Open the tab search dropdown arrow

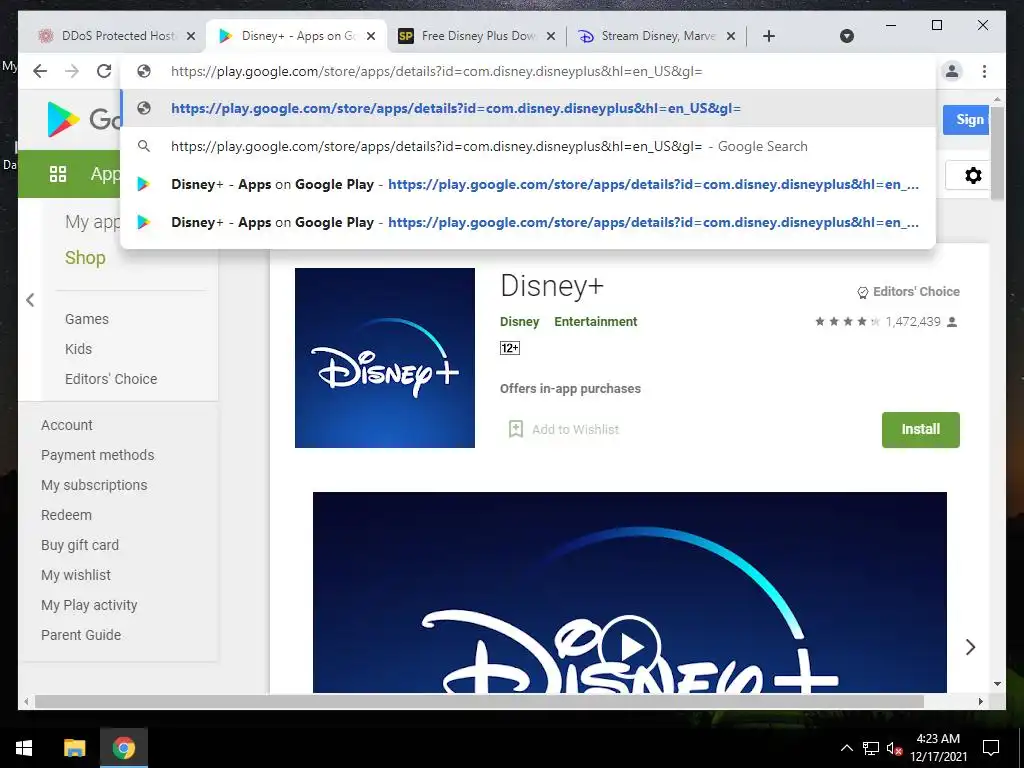tap(846, 36)
